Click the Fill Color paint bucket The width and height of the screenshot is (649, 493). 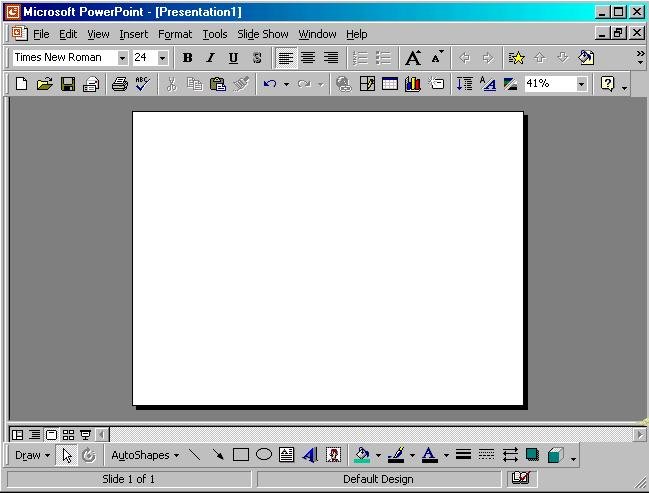click(x=361, y=455)
